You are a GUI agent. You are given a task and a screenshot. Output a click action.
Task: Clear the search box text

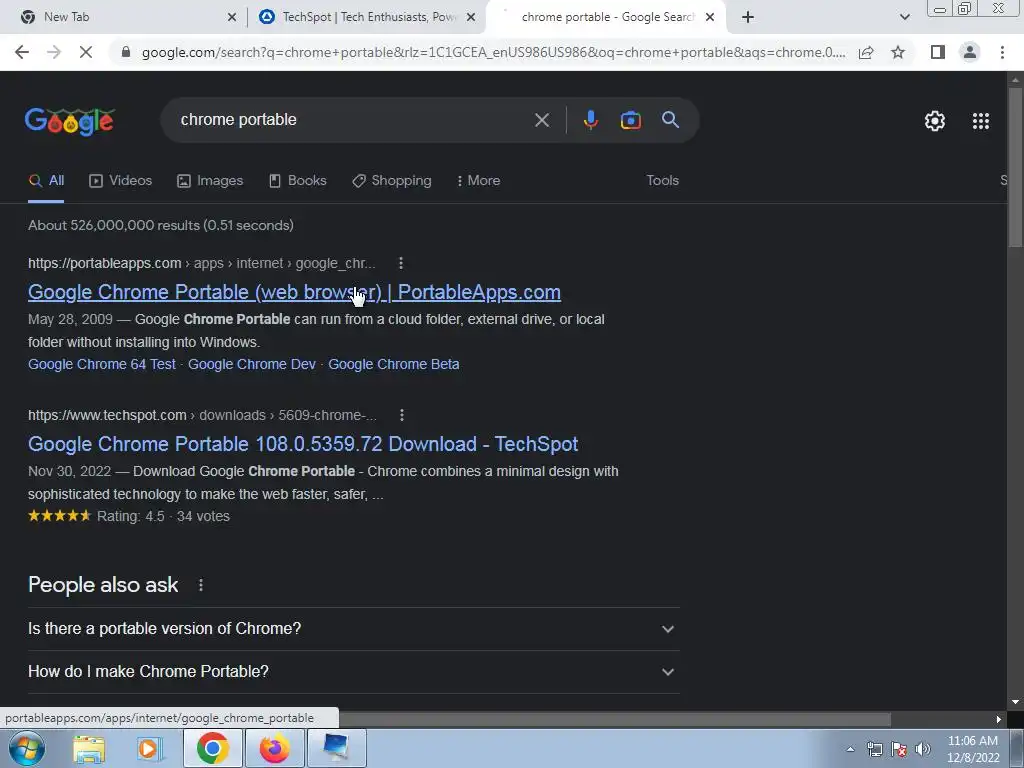click(541, 120)
